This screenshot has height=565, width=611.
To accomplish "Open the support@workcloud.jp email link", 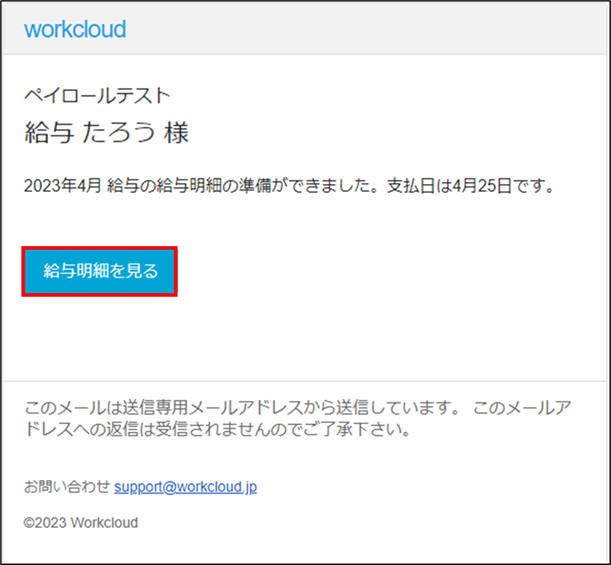I will pyautogui.click(x=185, y=487).
